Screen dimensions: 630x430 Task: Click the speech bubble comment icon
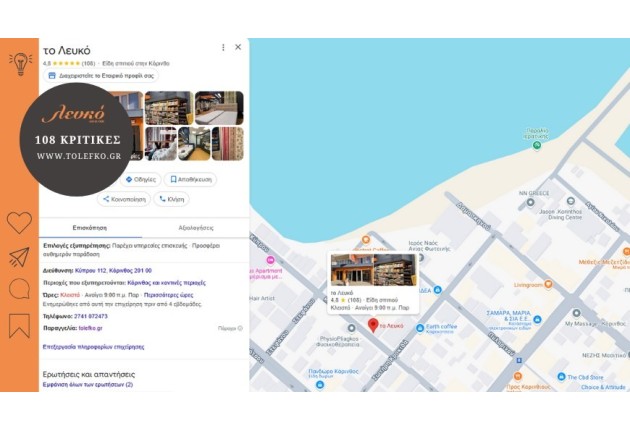20,289
